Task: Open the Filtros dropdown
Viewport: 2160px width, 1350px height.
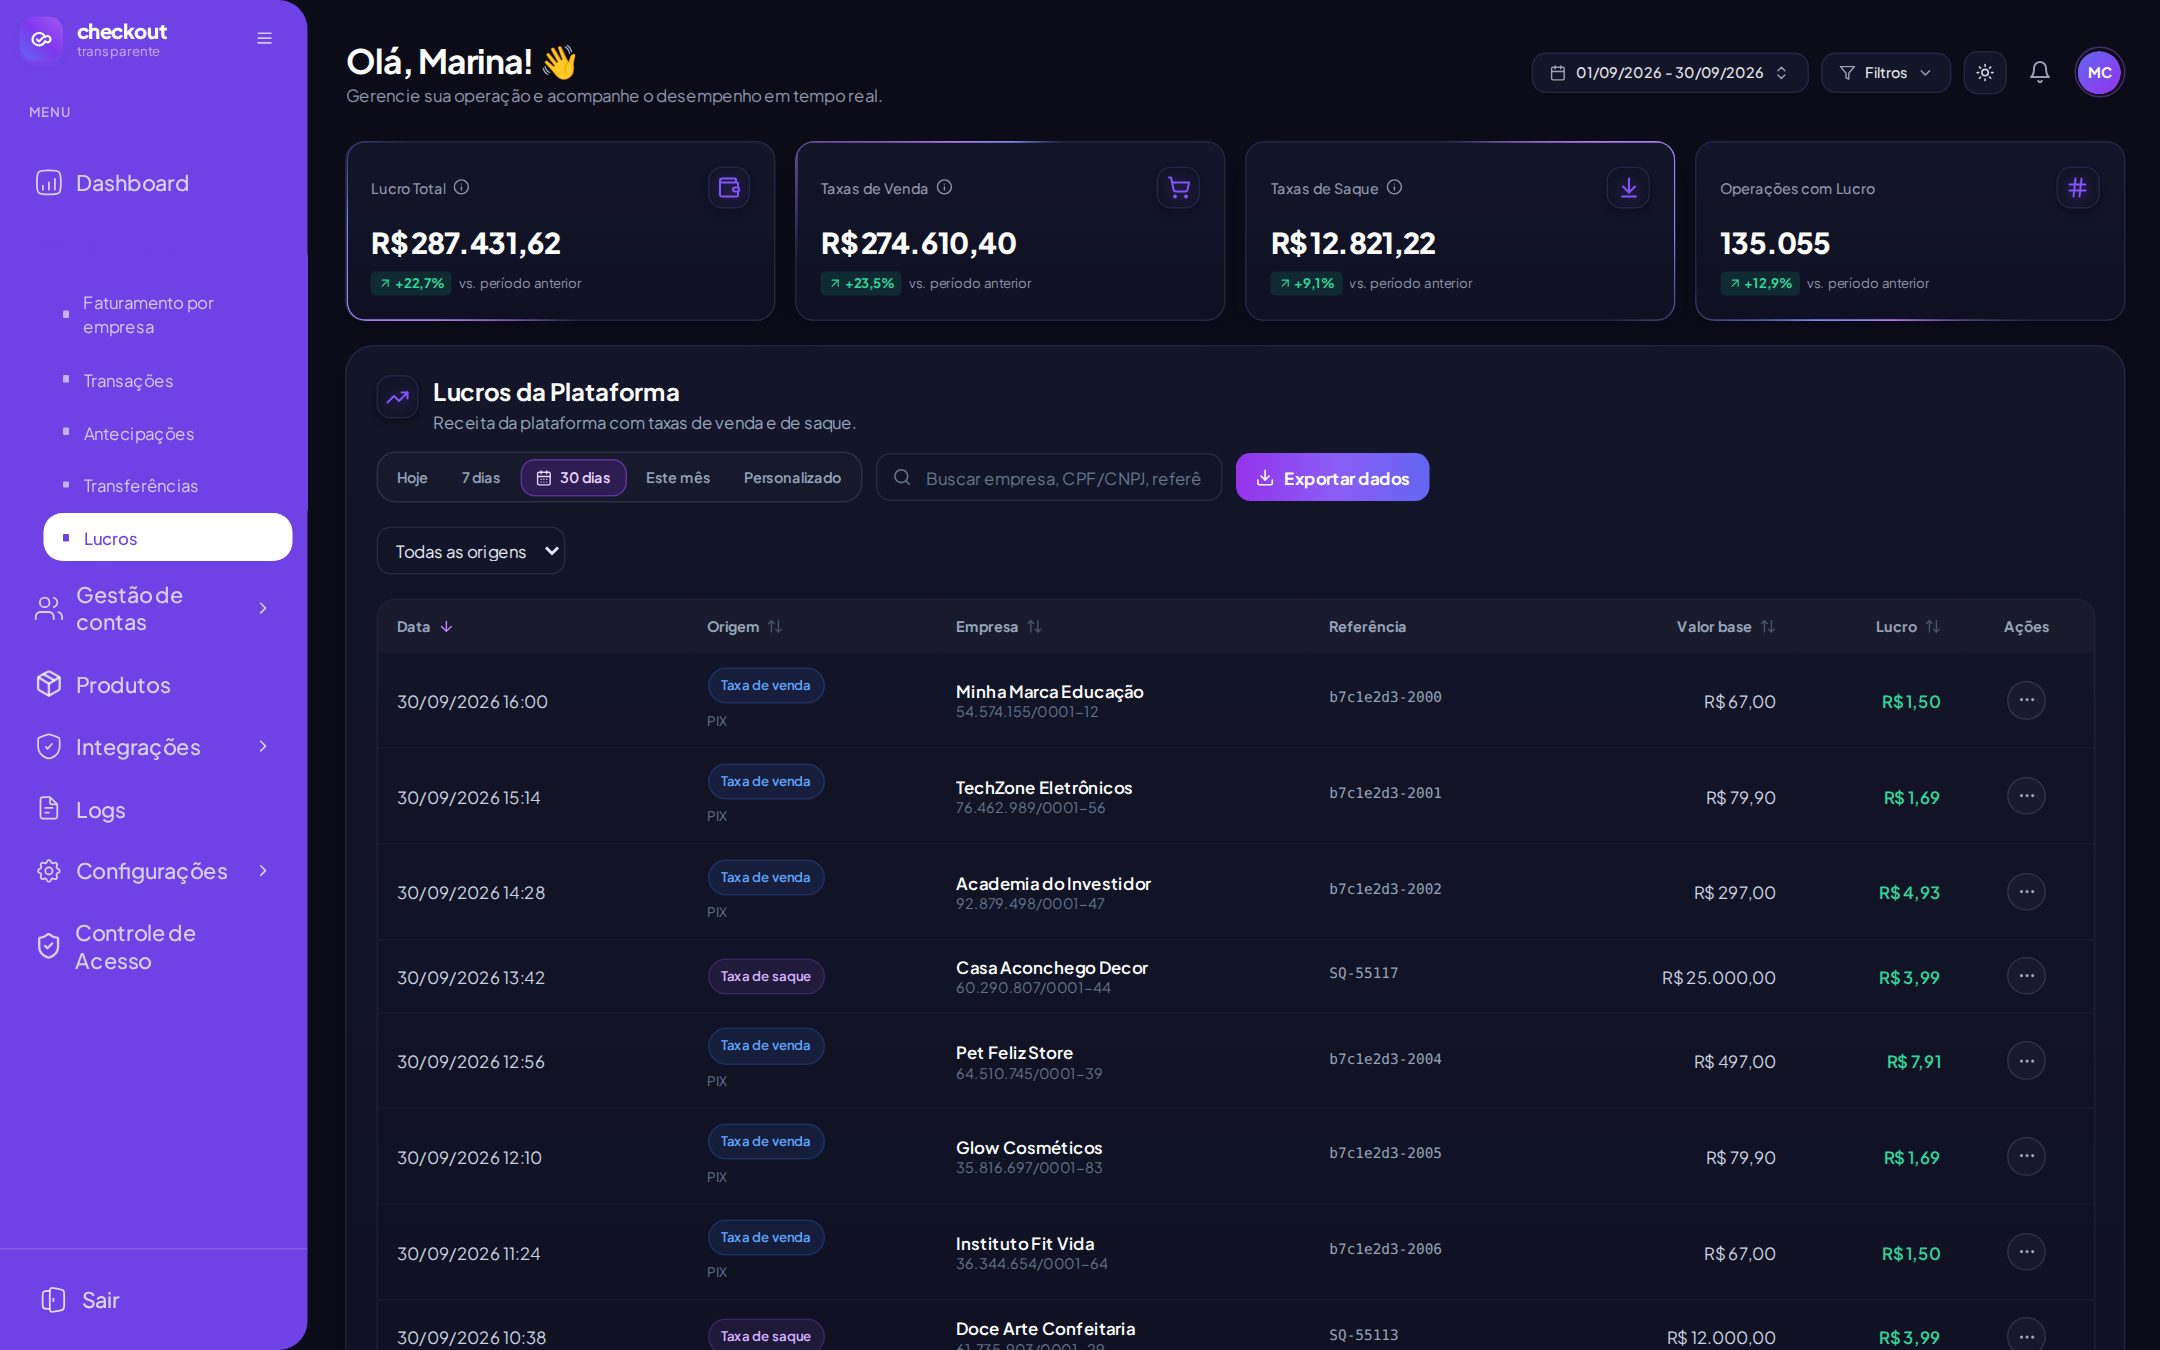Action: [1885, 73]
